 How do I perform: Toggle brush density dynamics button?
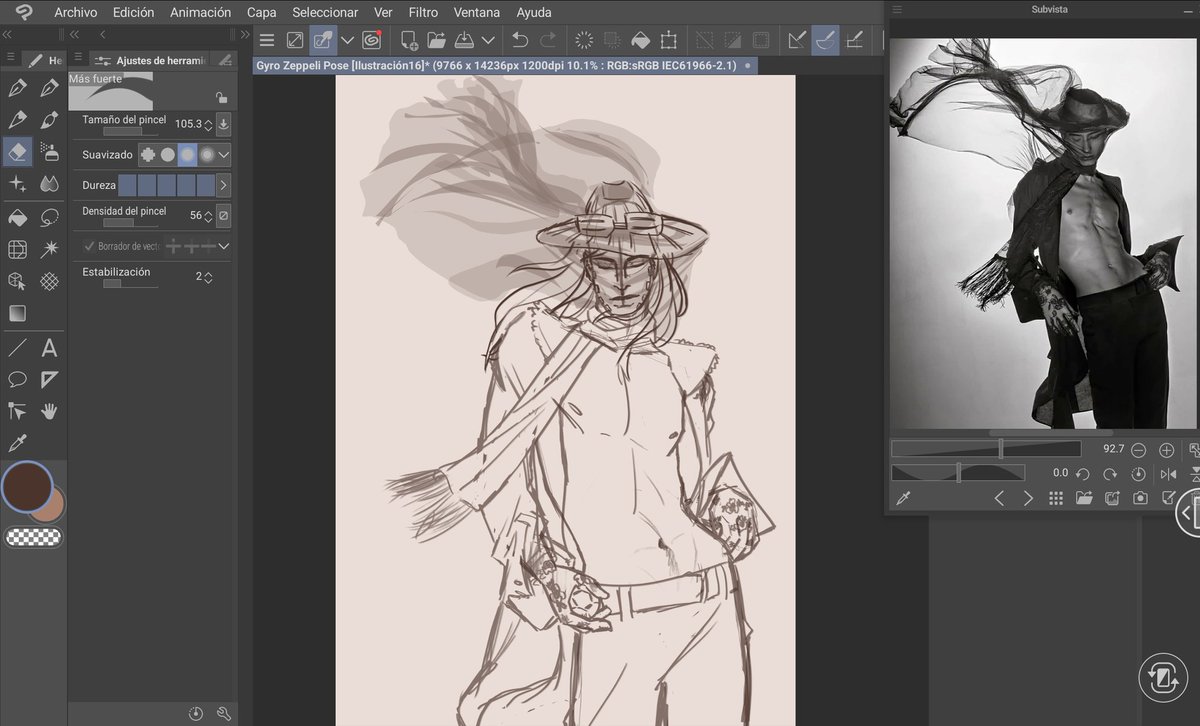click(223, 214)
